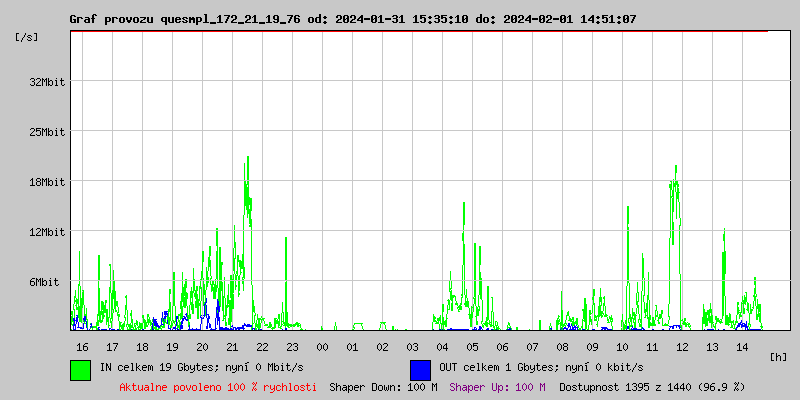The image size is (800, 400).
Task: Click the green IN legend color box
Action: coord(80,369)
